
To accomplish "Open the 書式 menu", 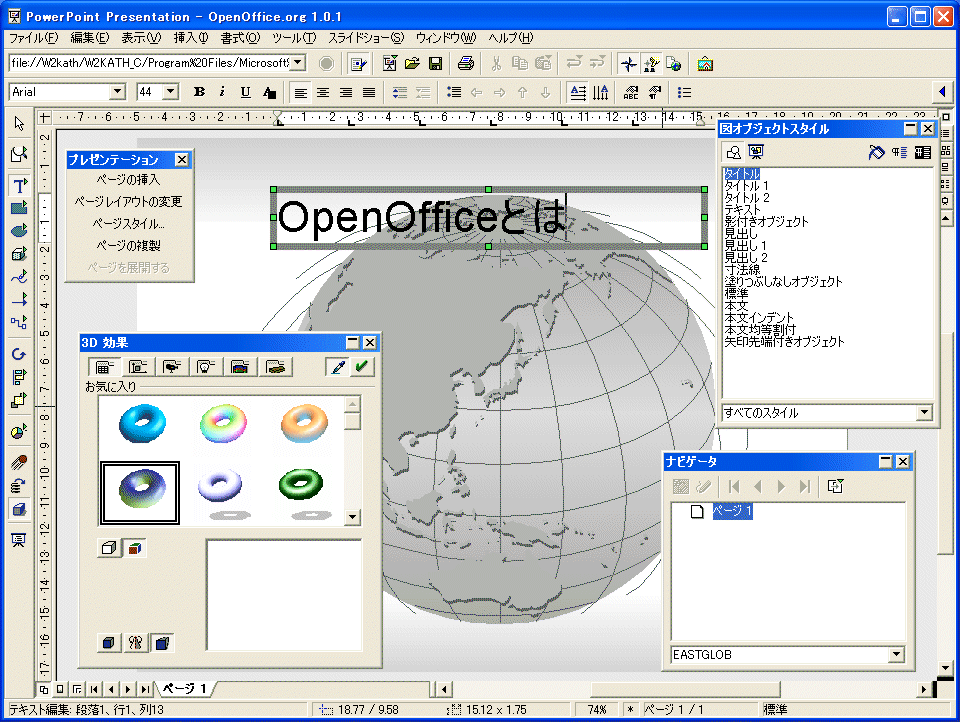I will point(240,38).
